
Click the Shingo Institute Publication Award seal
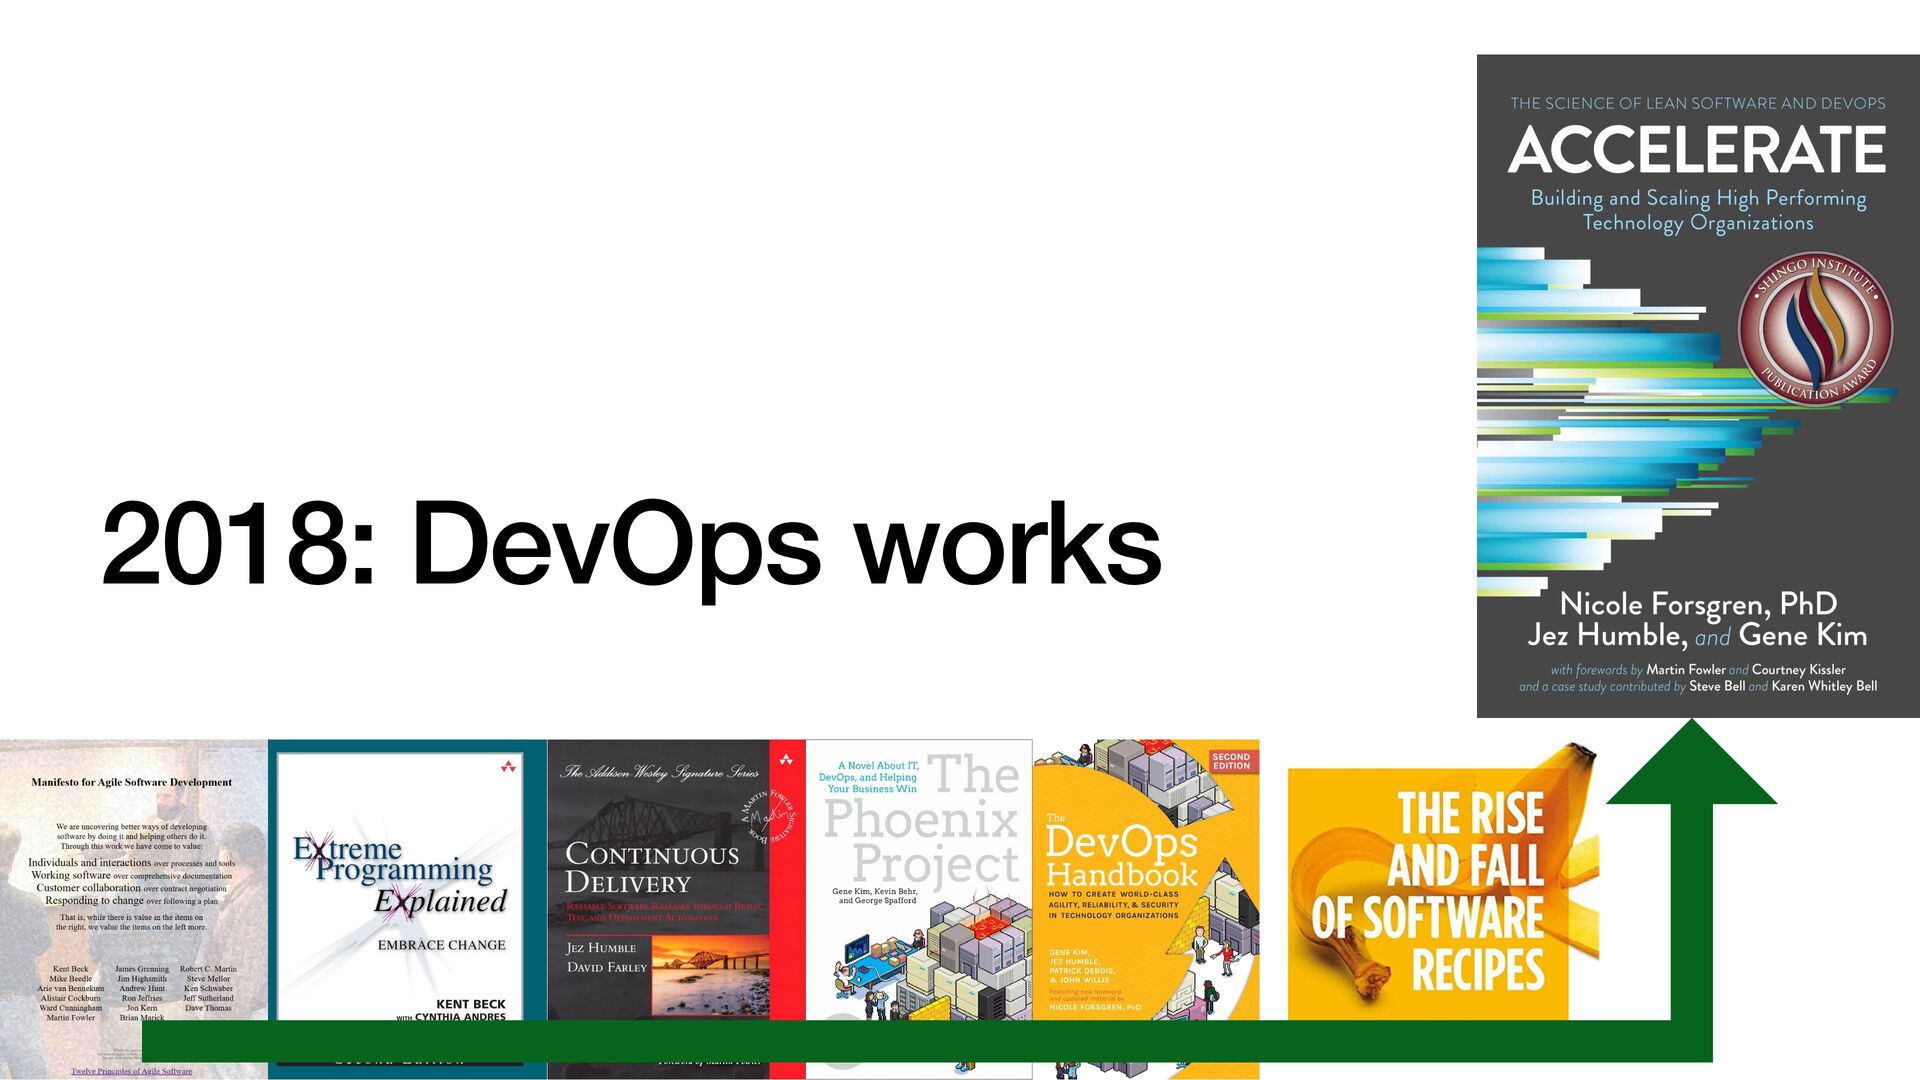click(1815, 328)
